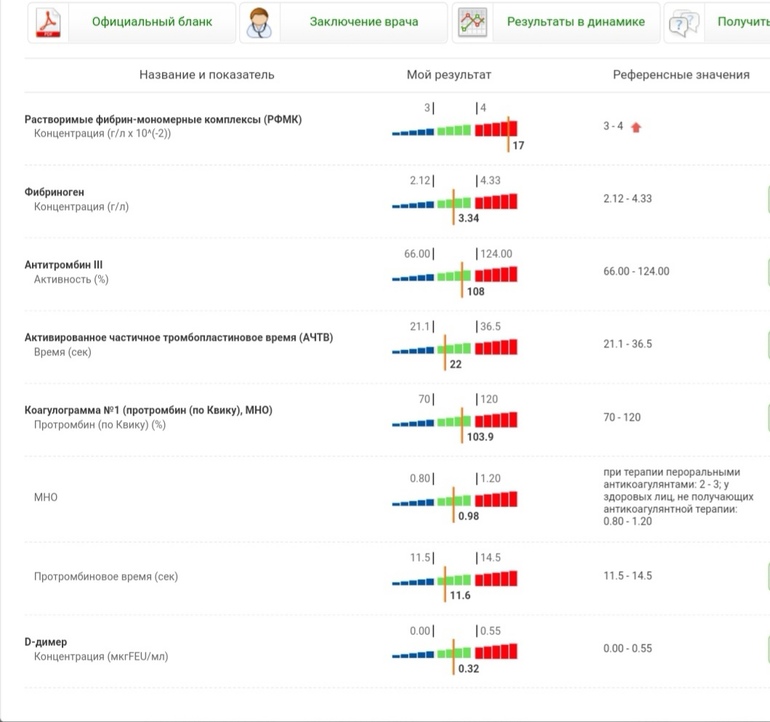Click the chat bubble question icon

coord(683,23)
